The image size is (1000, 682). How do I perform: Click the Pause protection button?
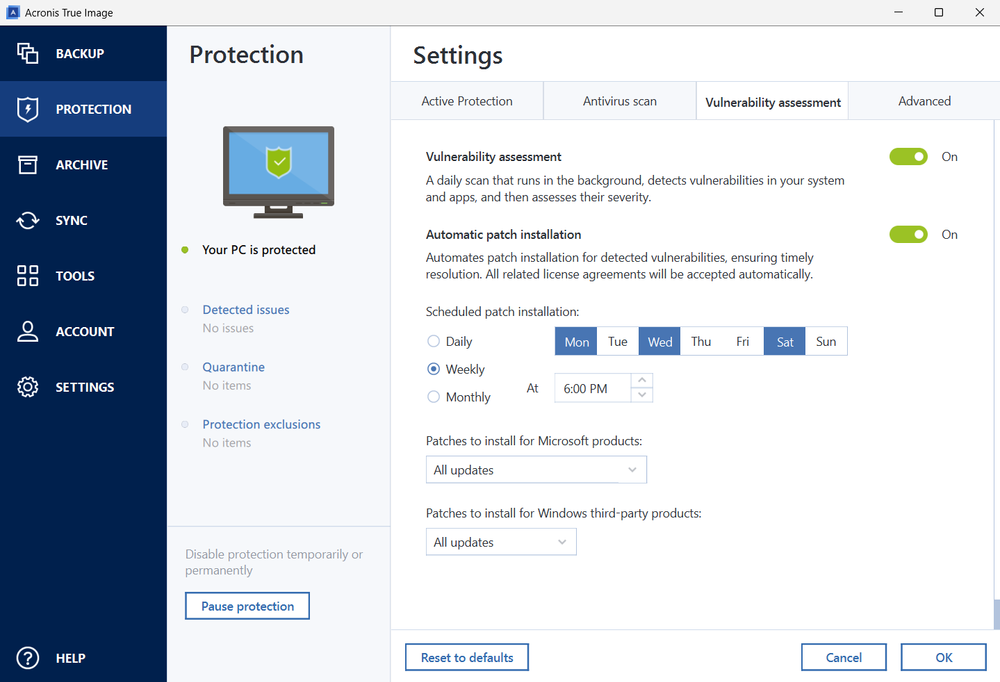[x=247, y=606]
